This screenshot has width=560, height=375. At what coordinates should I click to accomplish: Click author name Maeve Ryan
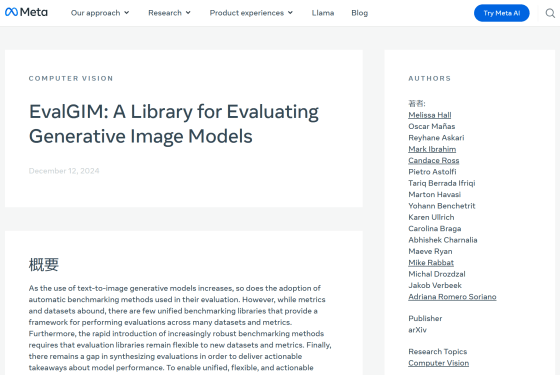tap(430, 251)
